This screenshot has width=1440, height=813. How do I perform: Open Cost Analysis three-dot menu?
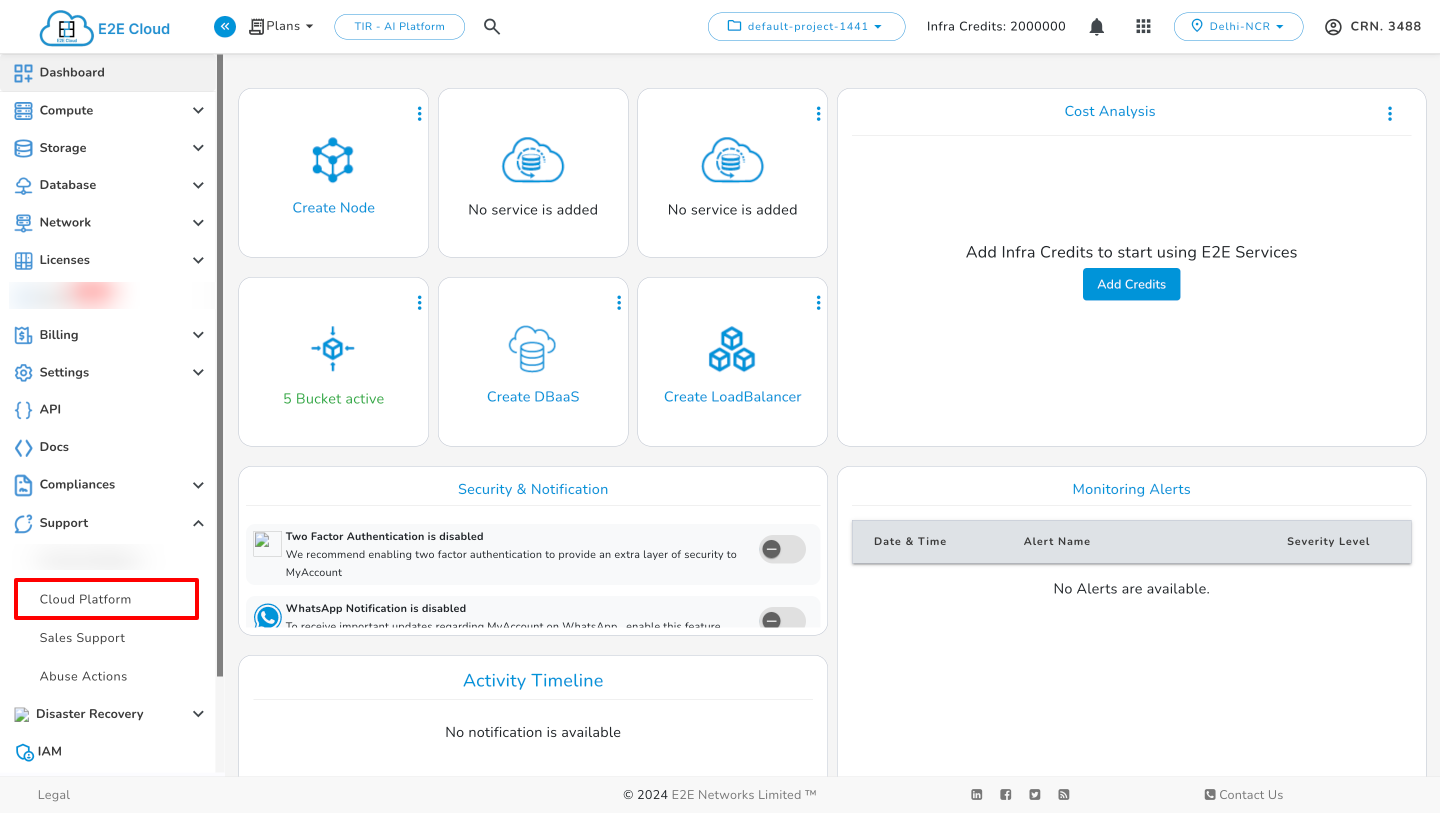click(x=1390, y=114)
